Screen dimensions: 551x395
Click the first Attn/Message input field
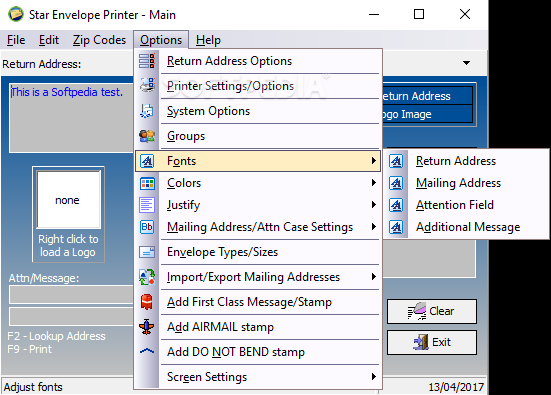[71, 294]
